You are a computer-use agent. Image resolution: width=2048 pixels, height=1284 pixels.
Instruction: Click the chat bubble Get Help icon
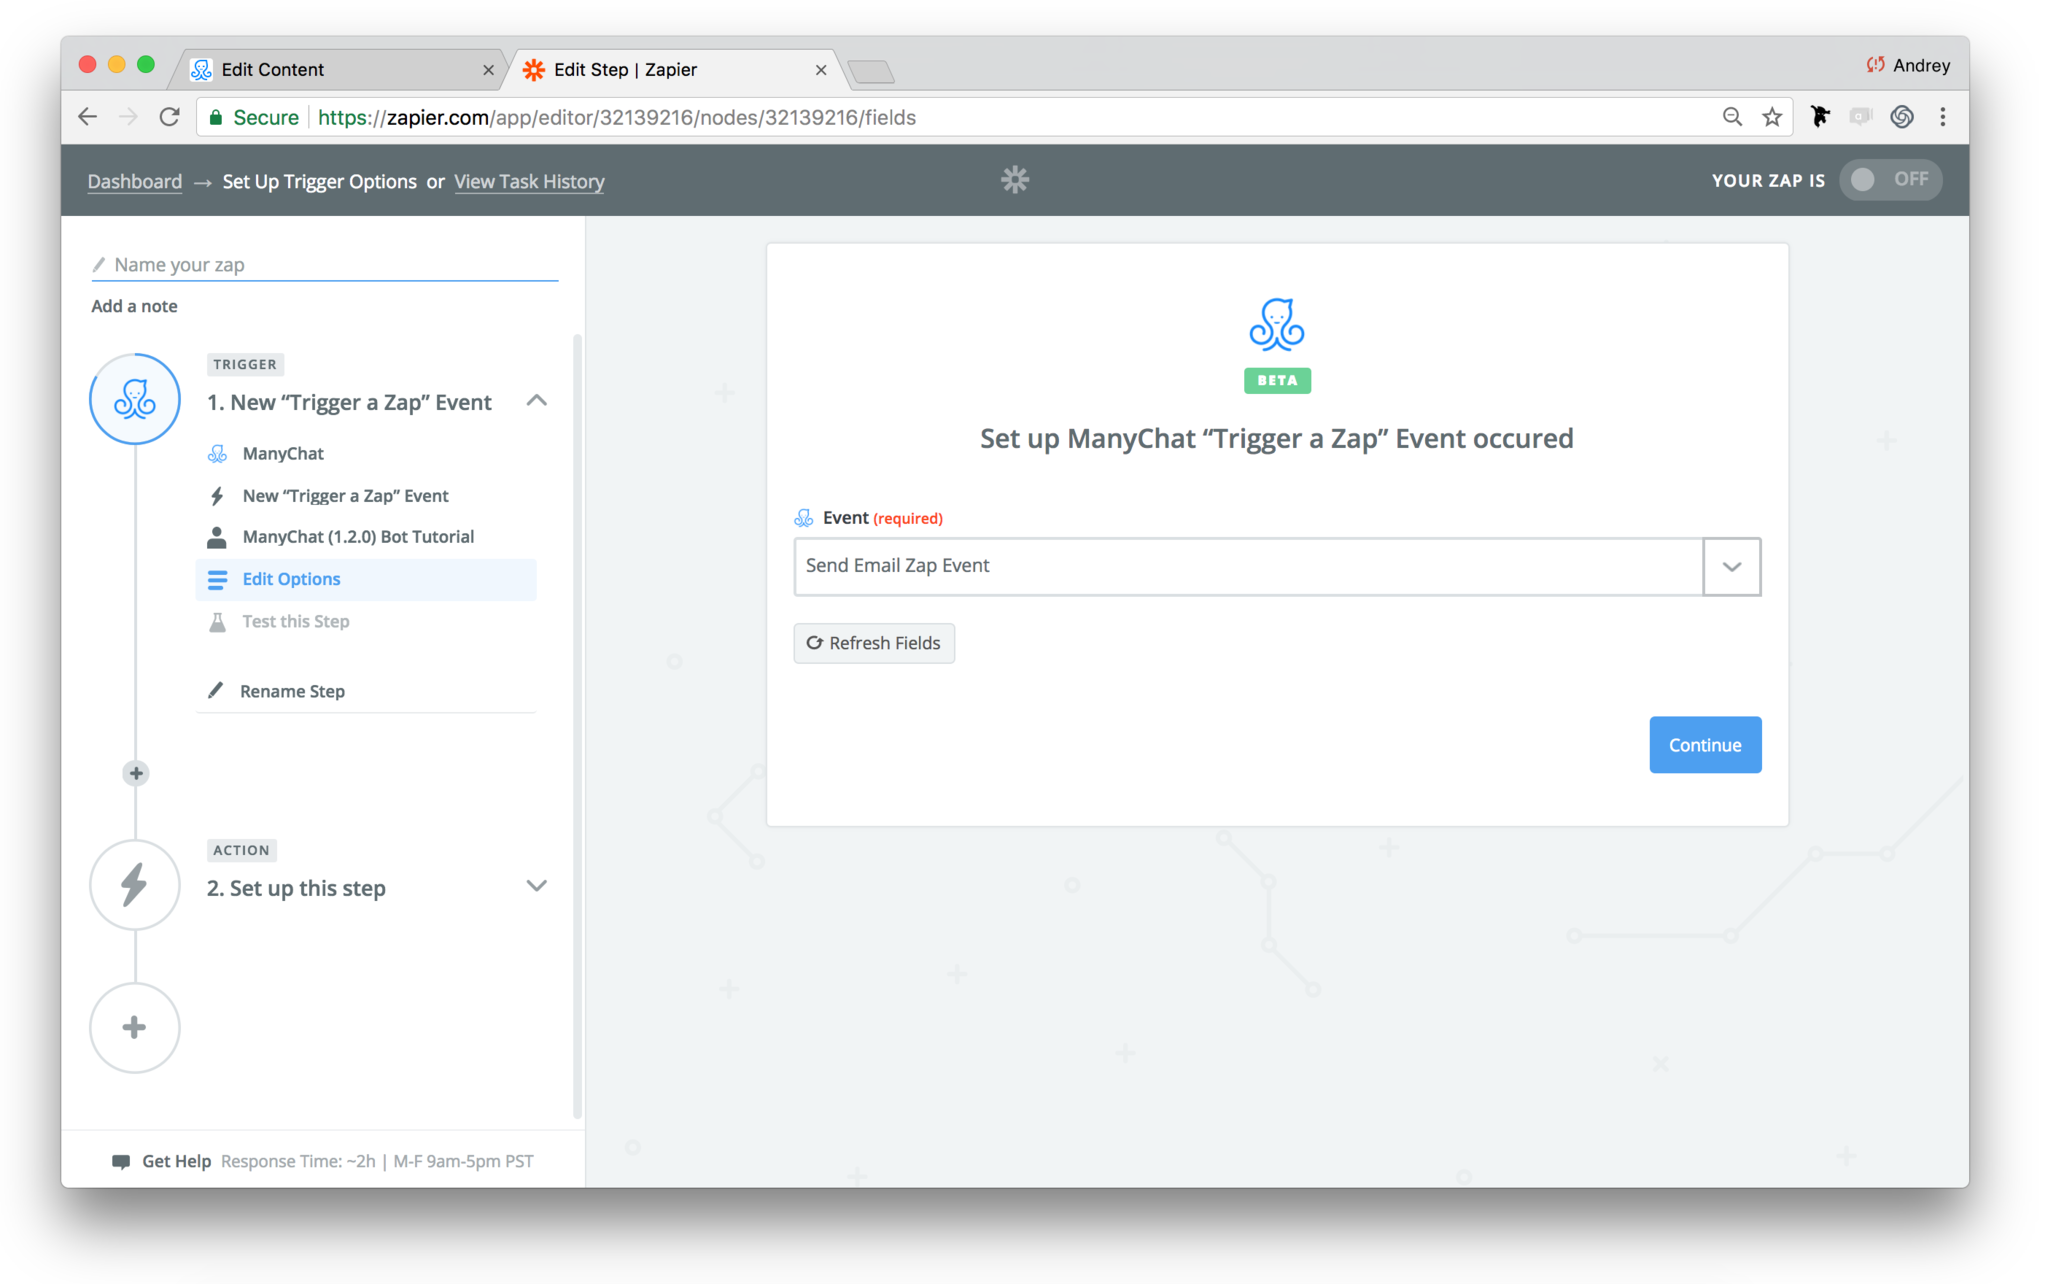point(121,1161)
